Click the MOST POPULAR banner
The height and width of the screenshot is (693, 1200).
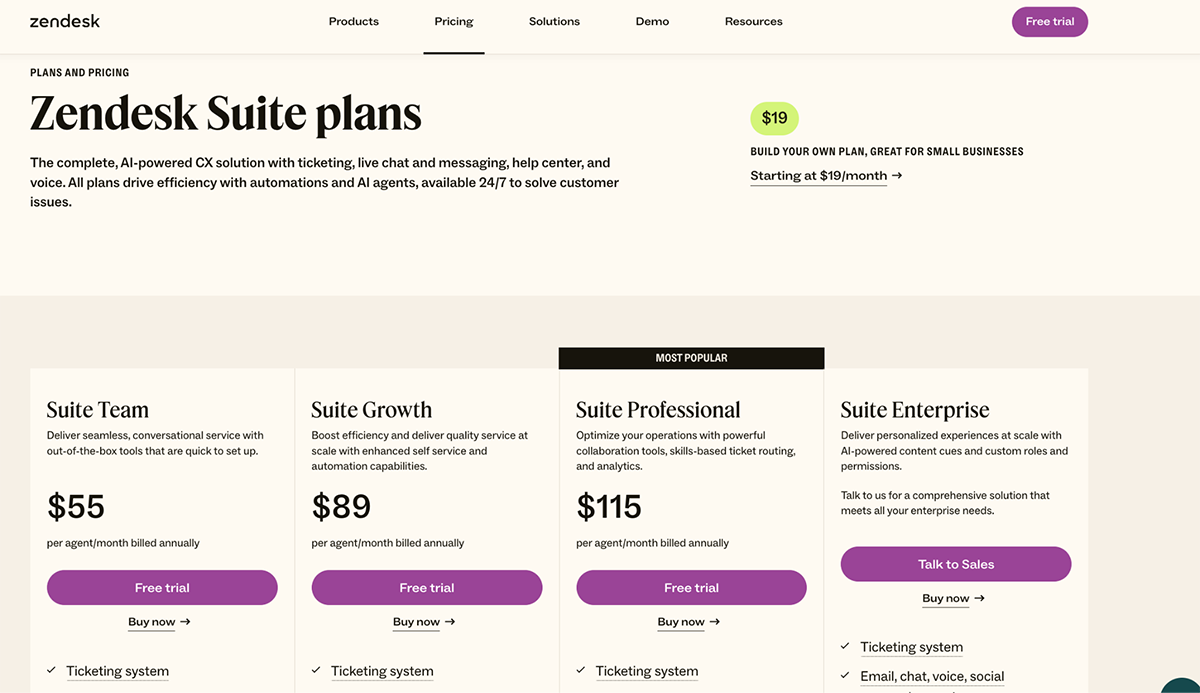point(691,357)
